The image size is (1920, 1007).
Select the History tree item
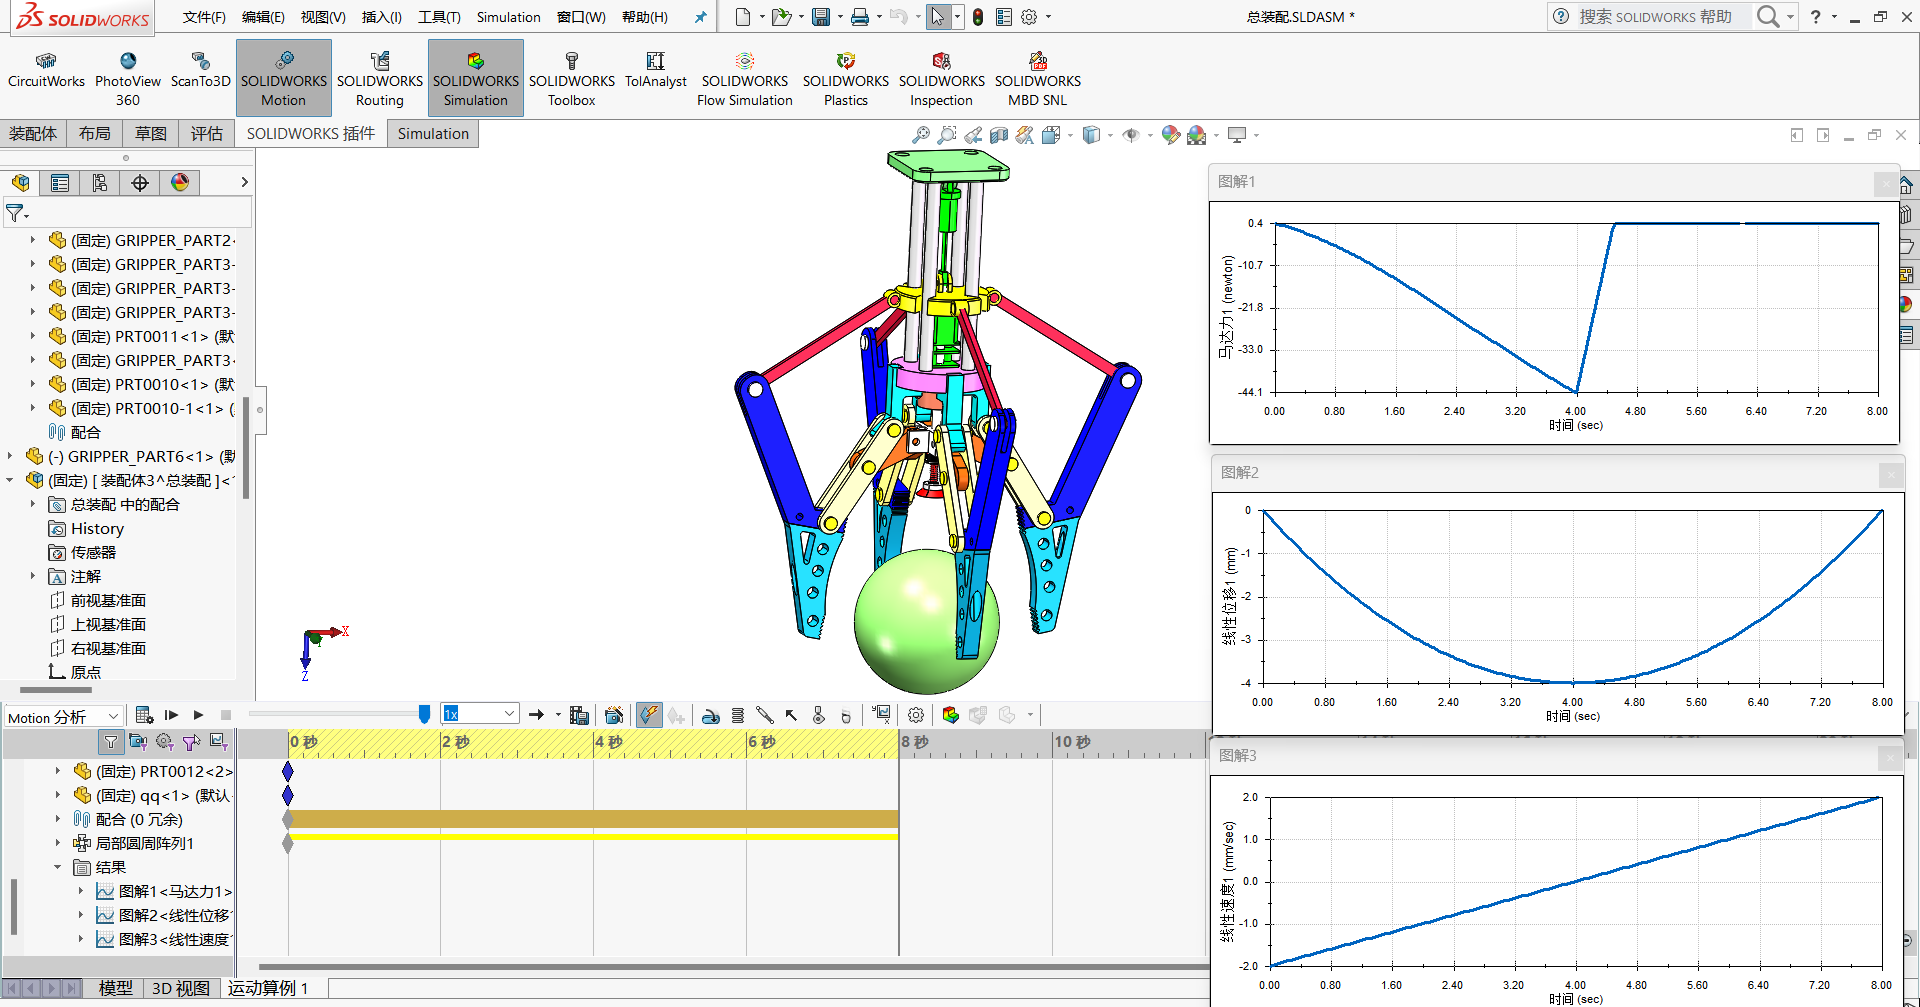tap(97, 528)
